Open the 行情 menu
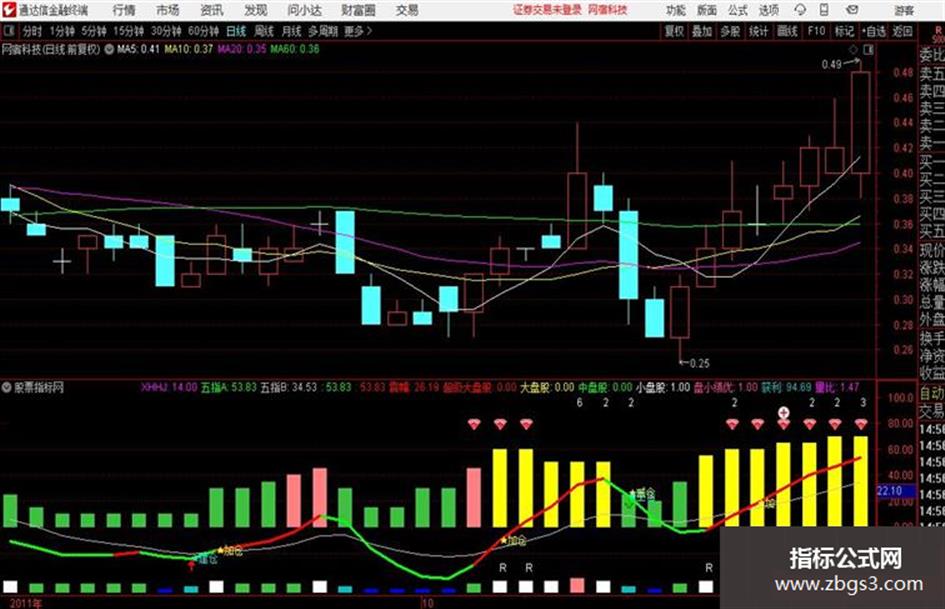Viewport: 945px width, 609px height. click(x=124, y=10)
